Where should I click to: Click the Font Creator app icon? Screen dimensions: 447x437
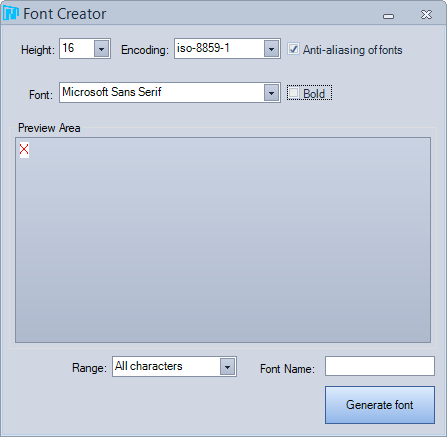coord(11,13)
